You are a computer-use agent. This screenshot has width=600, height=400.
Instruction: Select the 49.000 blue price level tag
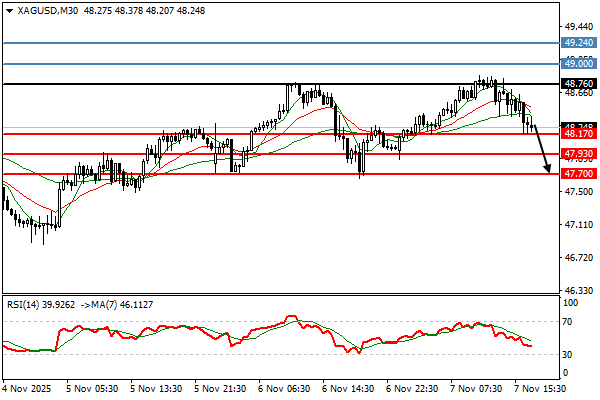click(579, 63)
